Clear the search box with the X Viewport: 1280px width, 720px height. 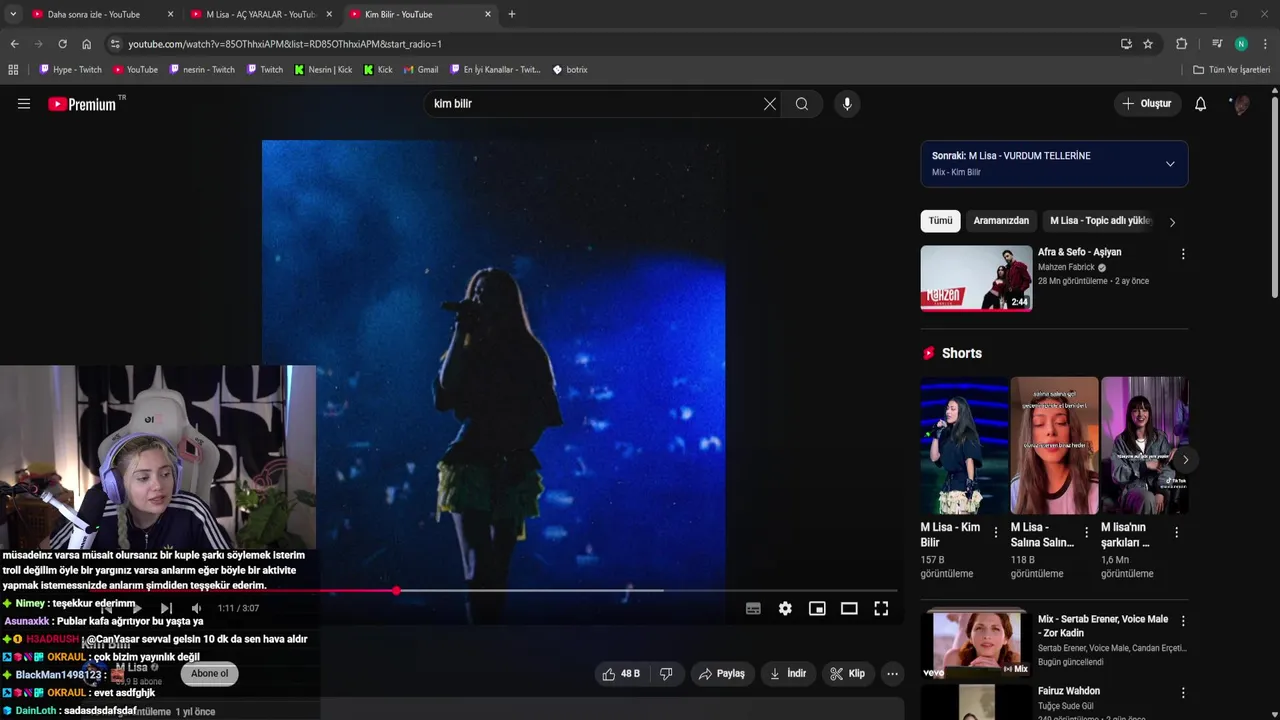point(770,104)
